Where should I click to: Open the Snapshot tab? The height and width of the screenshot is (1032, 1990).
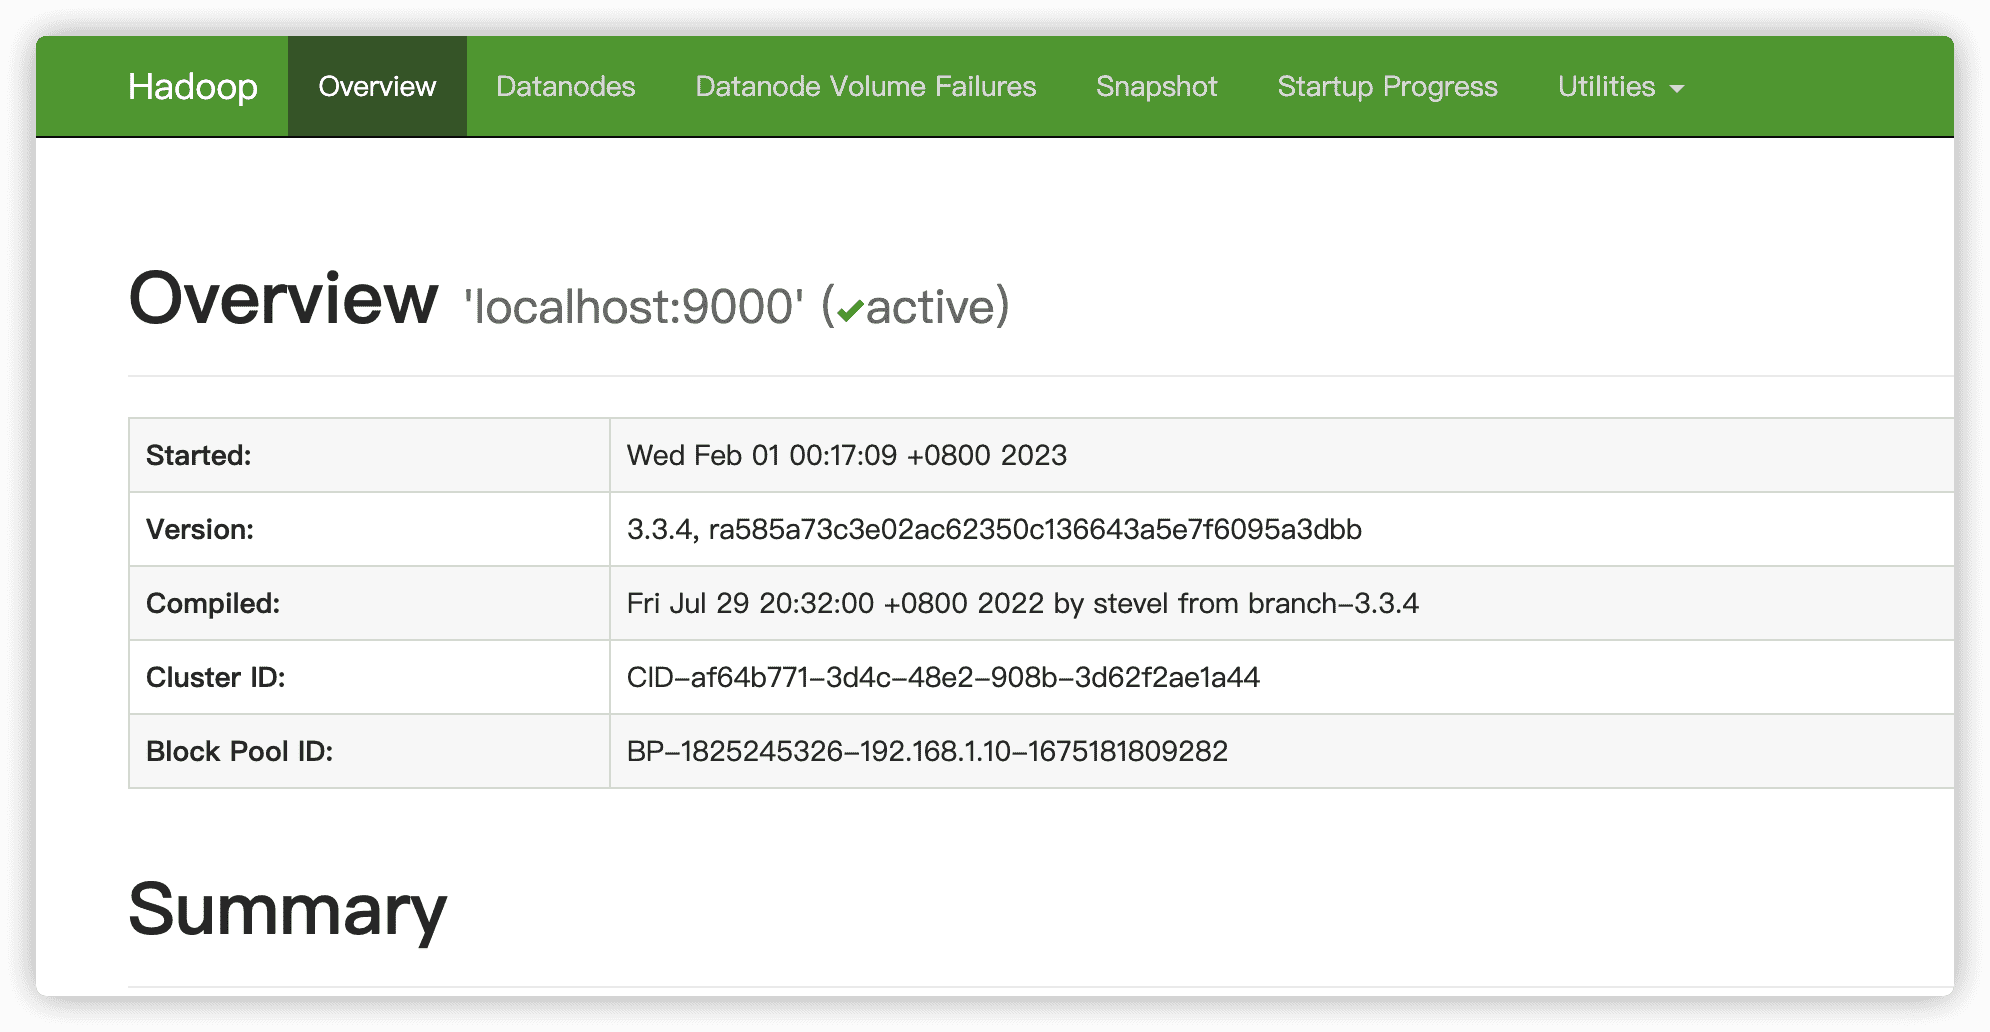click(x=1157, y=87)
